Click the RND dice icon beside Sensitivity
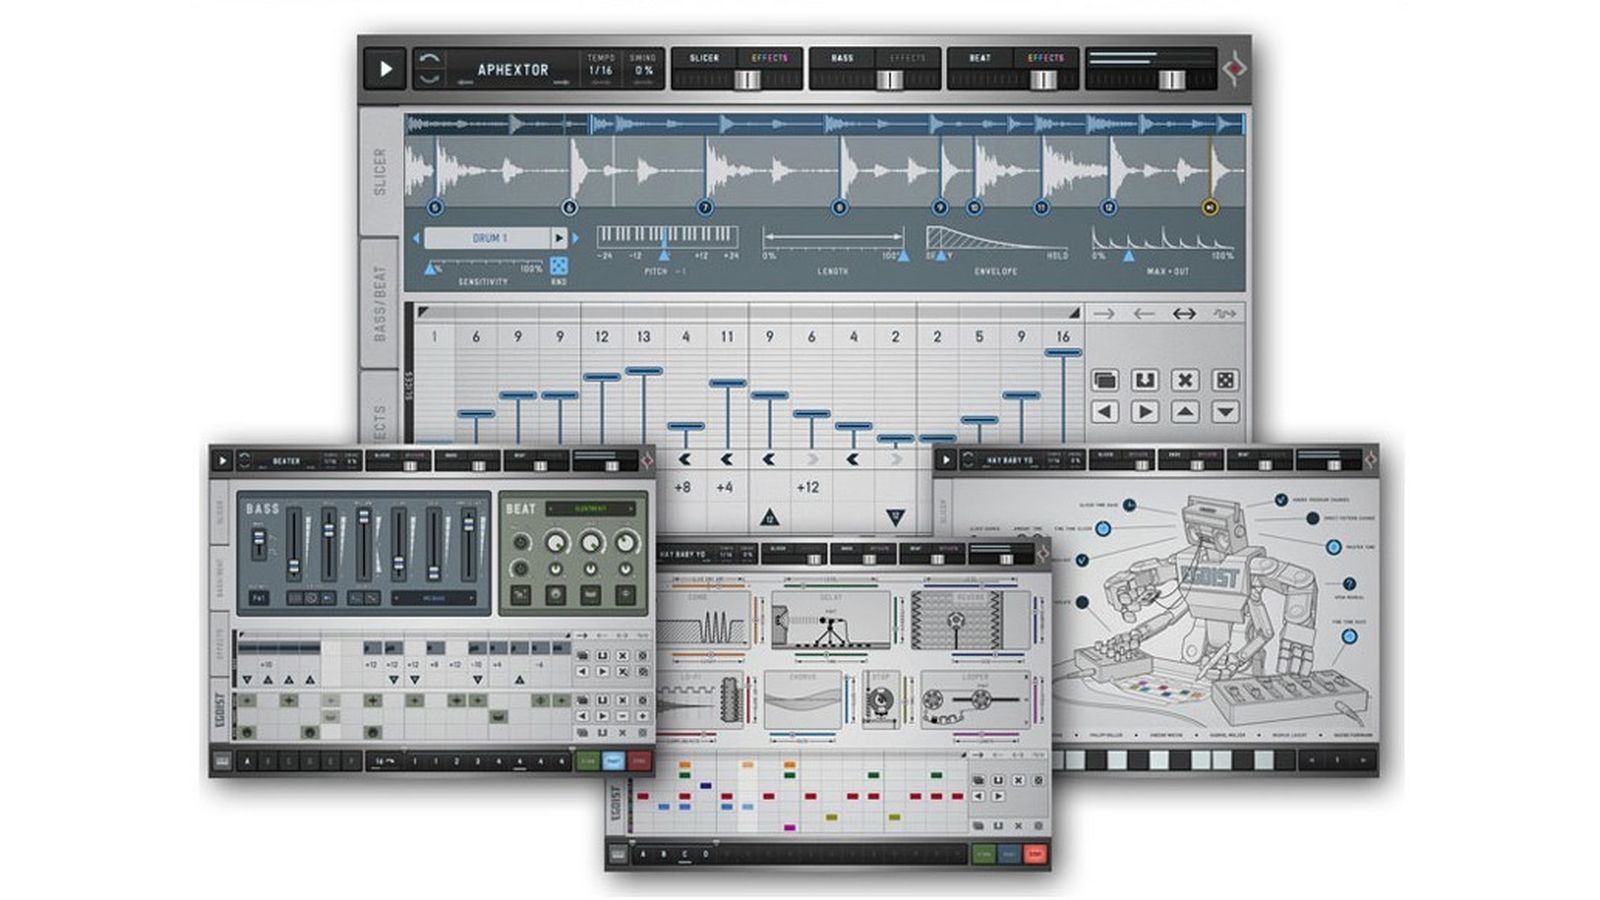Viewport: 1600px width, 900px height. [x=559, y=265]
